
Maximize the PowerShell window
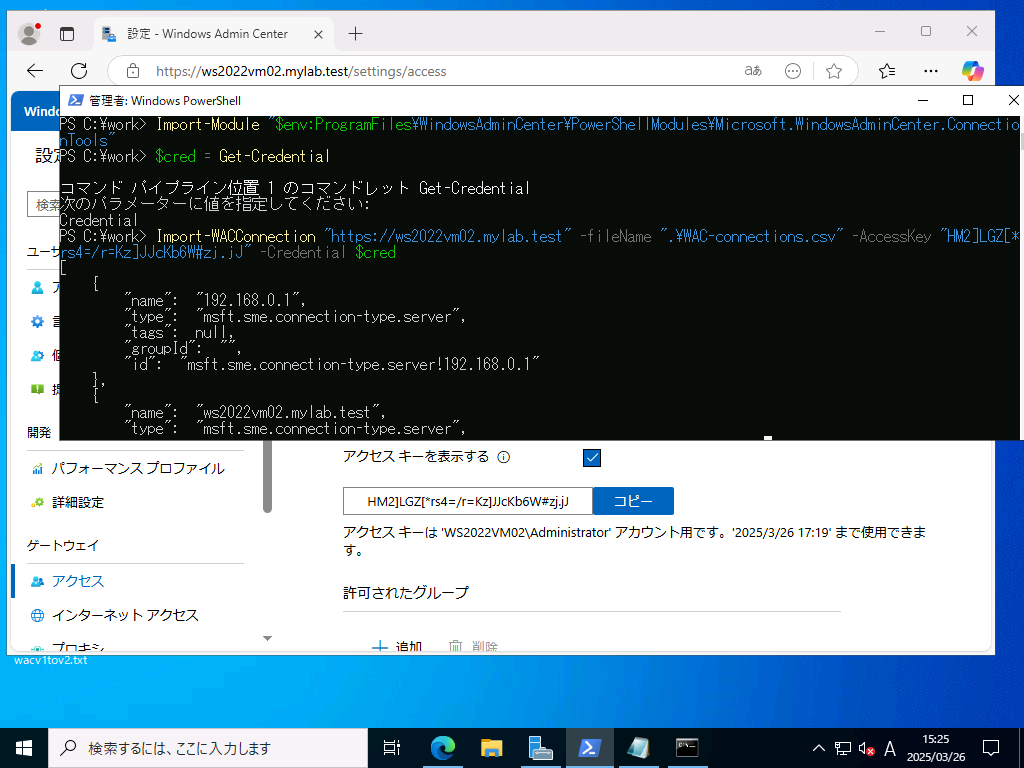(968, 100)
